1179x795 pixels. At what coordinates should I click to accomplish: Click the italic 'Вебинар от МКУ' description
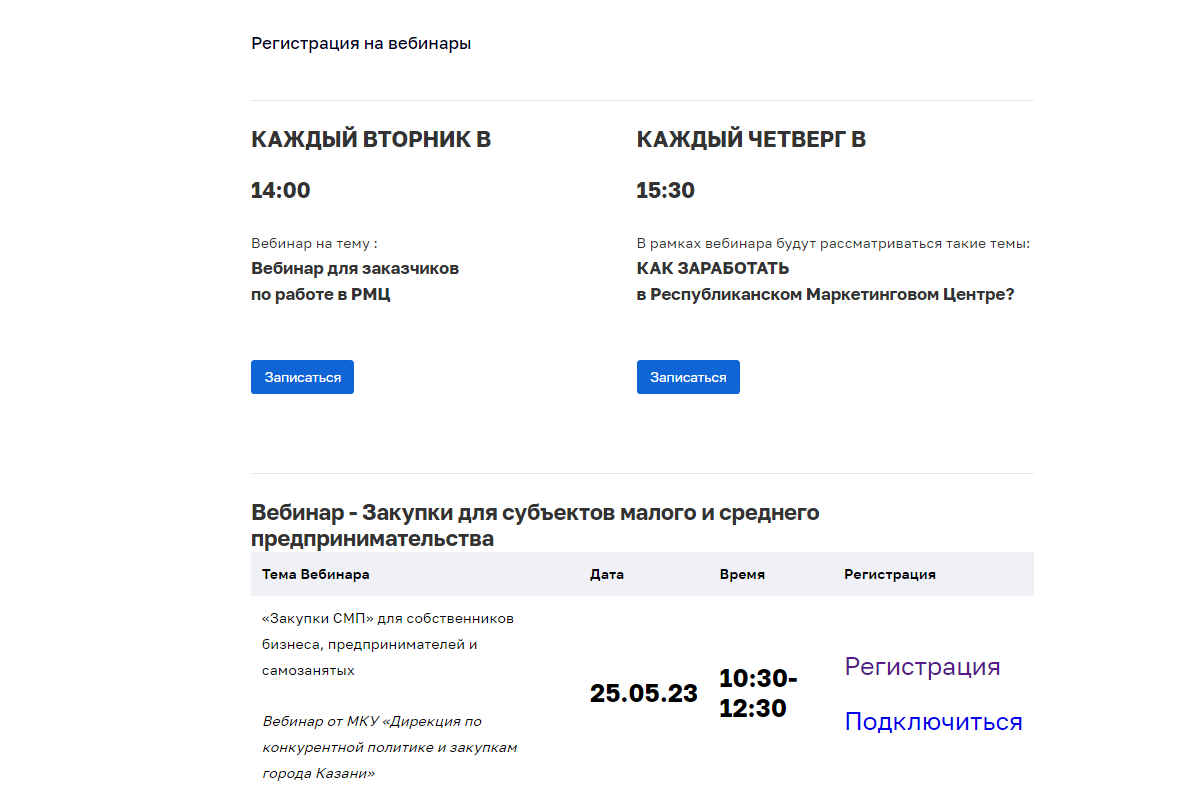point(390,747)
